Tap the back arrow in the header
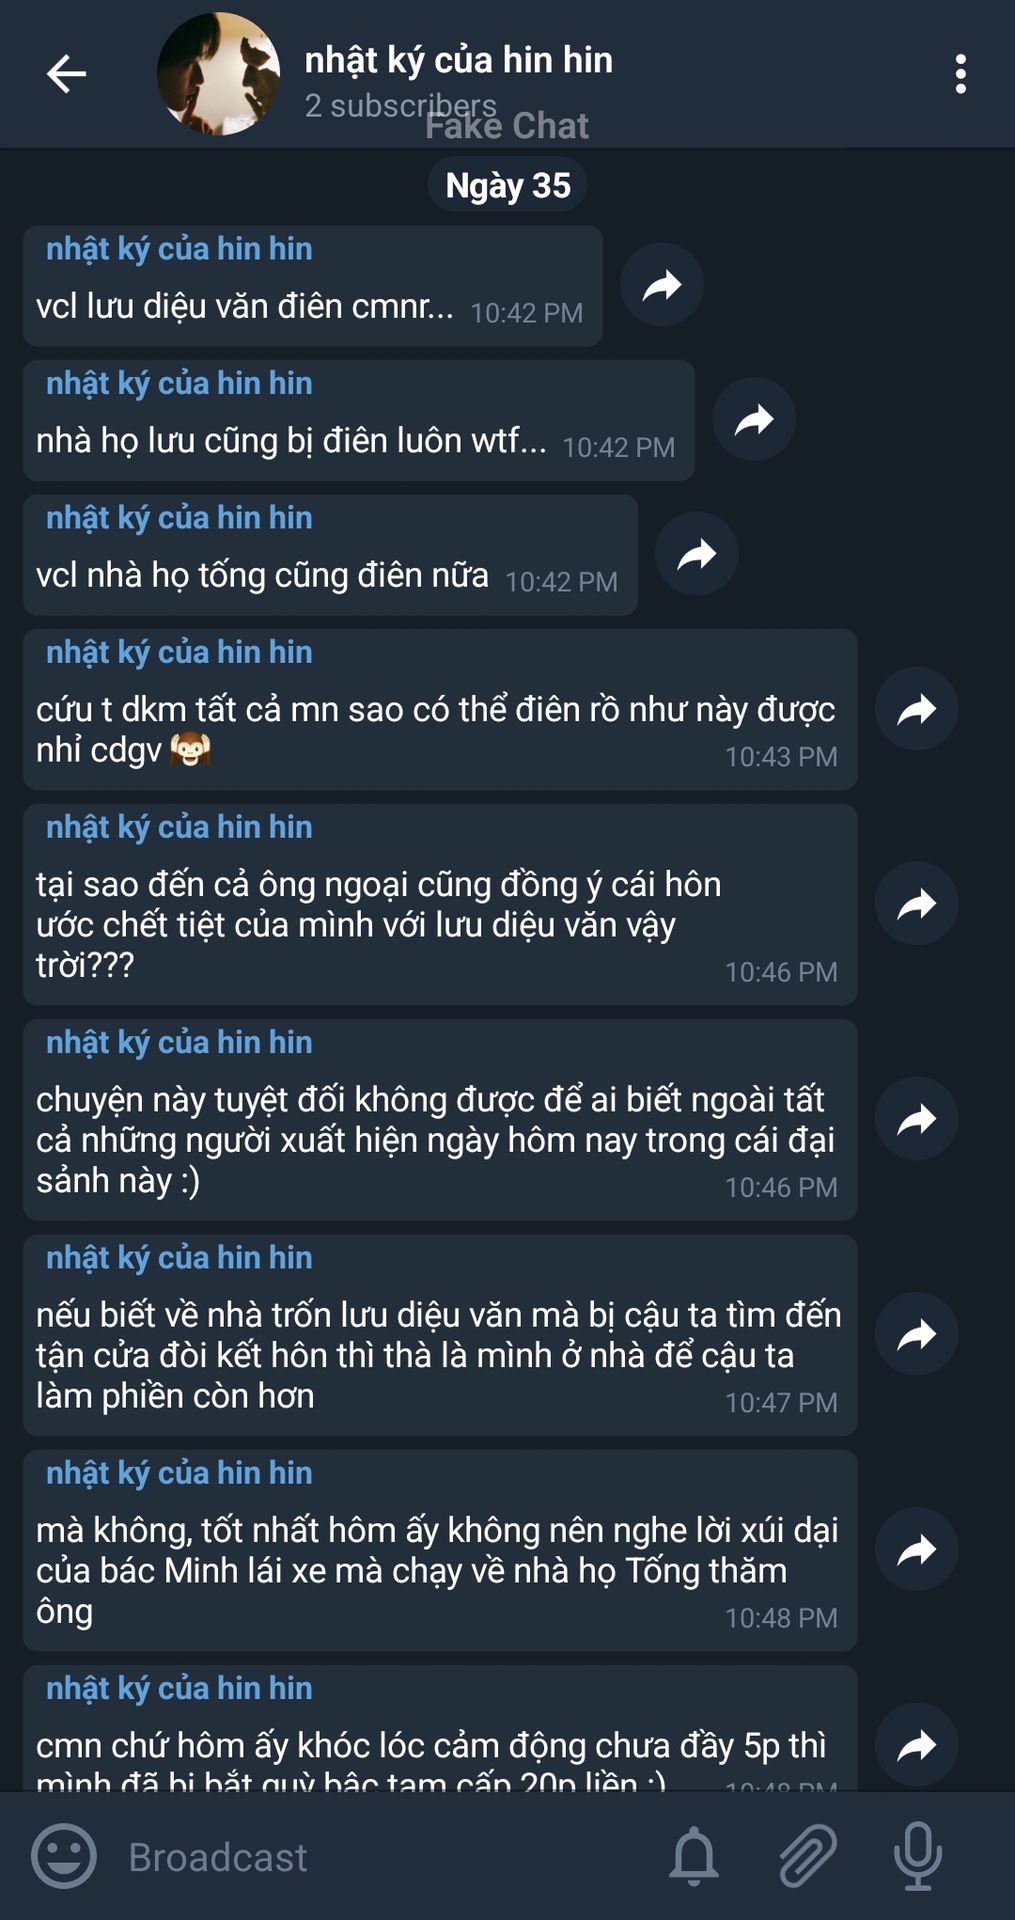The width and height of the screenshot is (1015, 1920). (66, 74)
